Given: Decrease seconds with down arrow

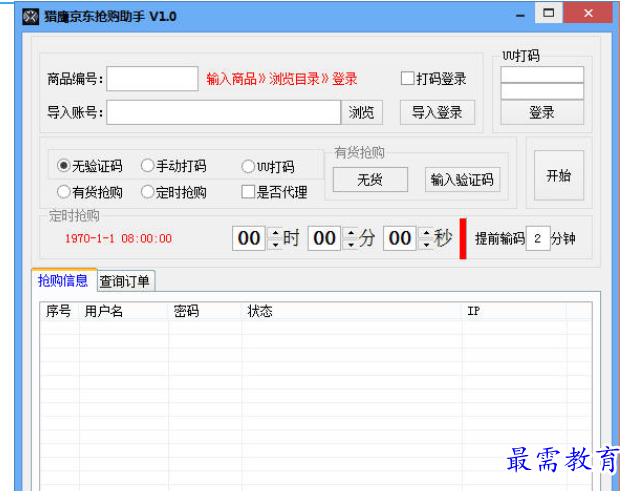Looking at the screenshot, I should (427, 244).
